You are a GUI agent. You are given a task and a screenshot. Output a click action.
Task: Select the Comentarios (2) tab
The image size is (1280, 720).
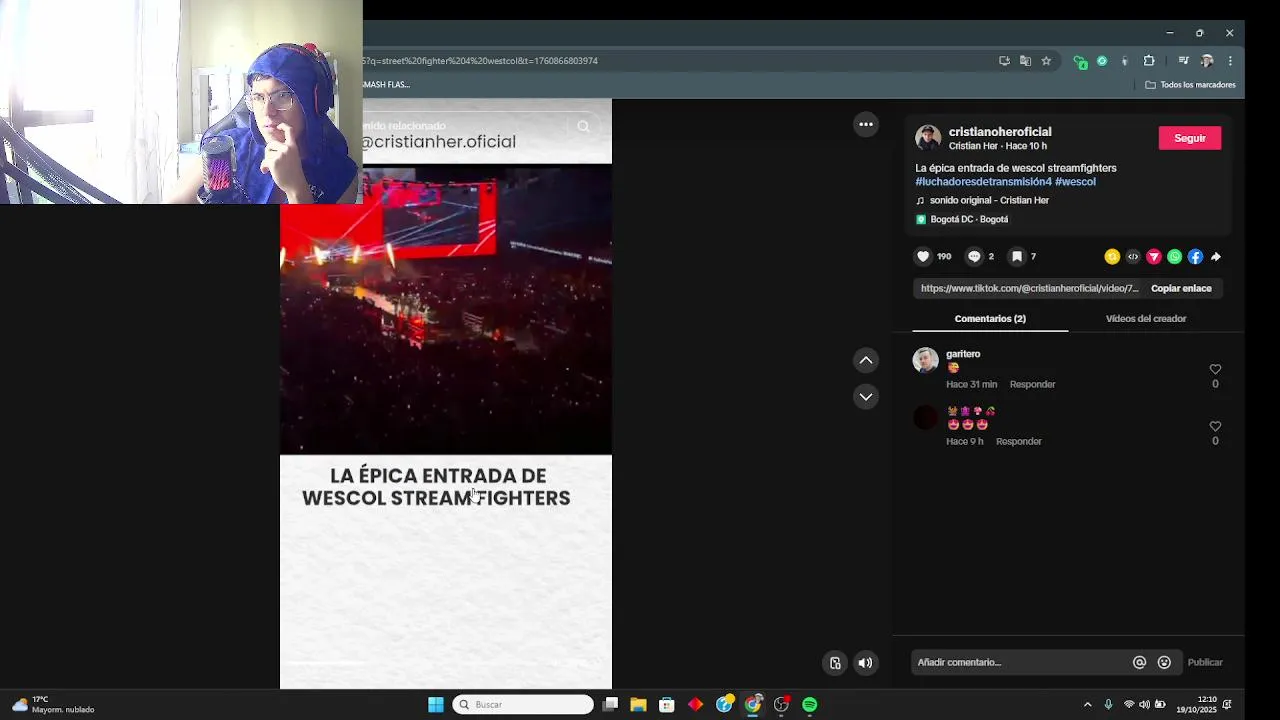click(990, 319)
